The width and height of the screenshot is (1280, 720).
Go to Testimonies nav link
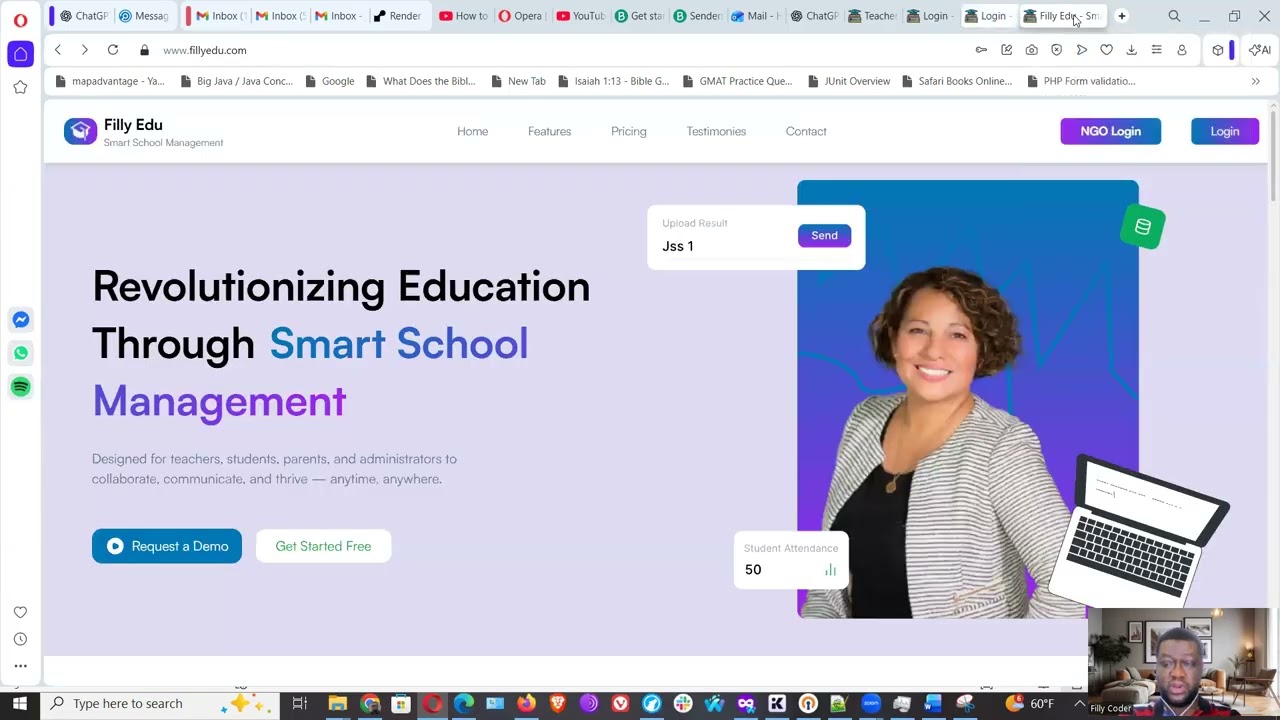716,131
